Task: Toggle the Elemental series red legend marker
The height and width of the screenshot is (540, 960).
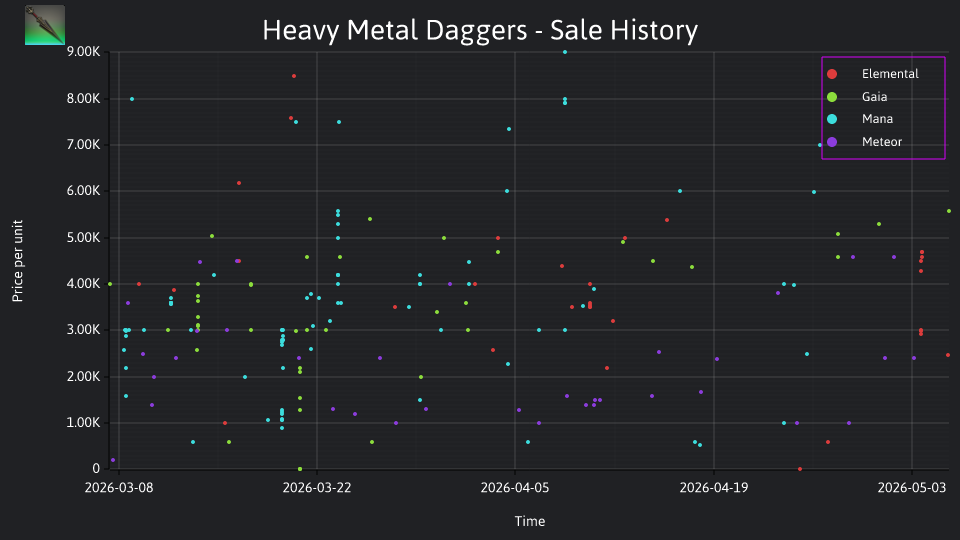Action: [x=832, y=74]
